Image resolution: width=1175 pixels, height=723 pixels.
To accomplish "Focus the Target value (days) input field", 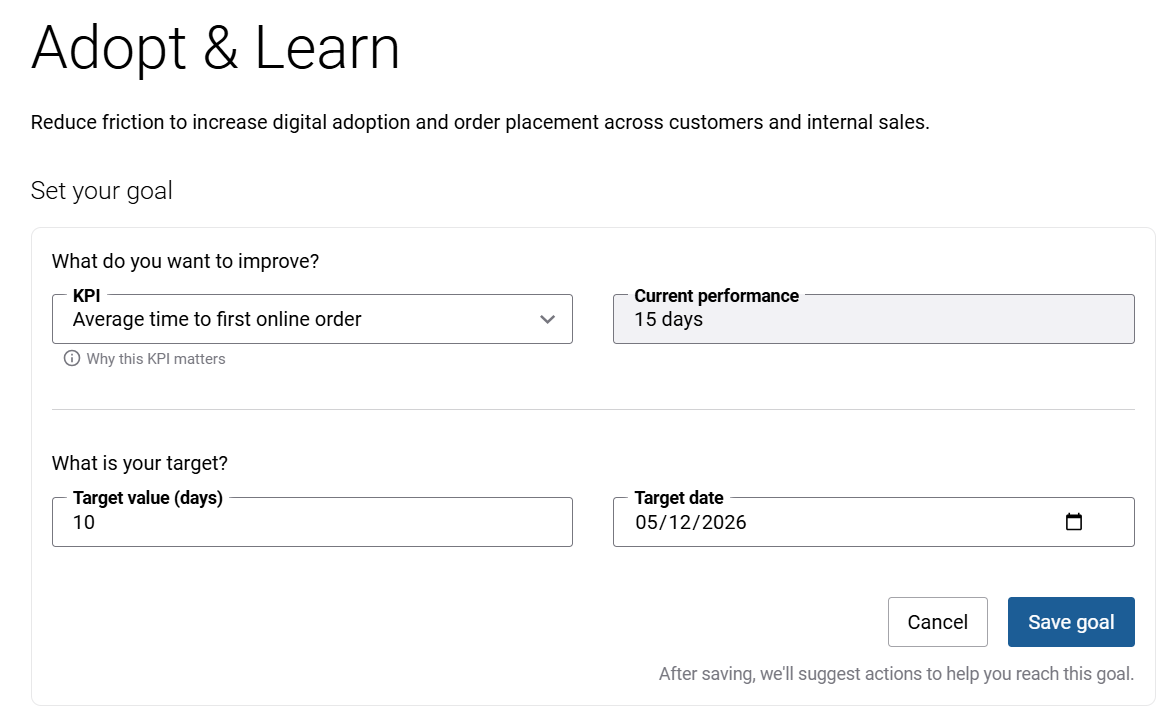I will click(312, 522).
